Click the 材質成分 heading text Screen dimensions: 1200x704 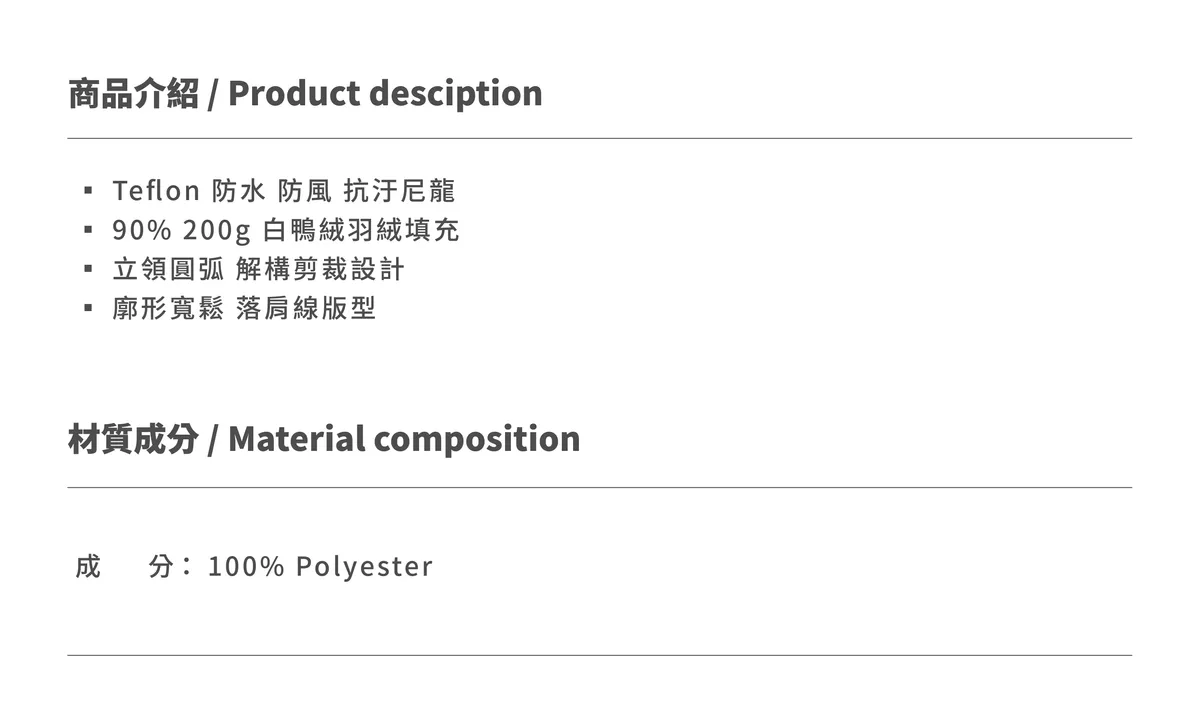click(x=133, y=439)
